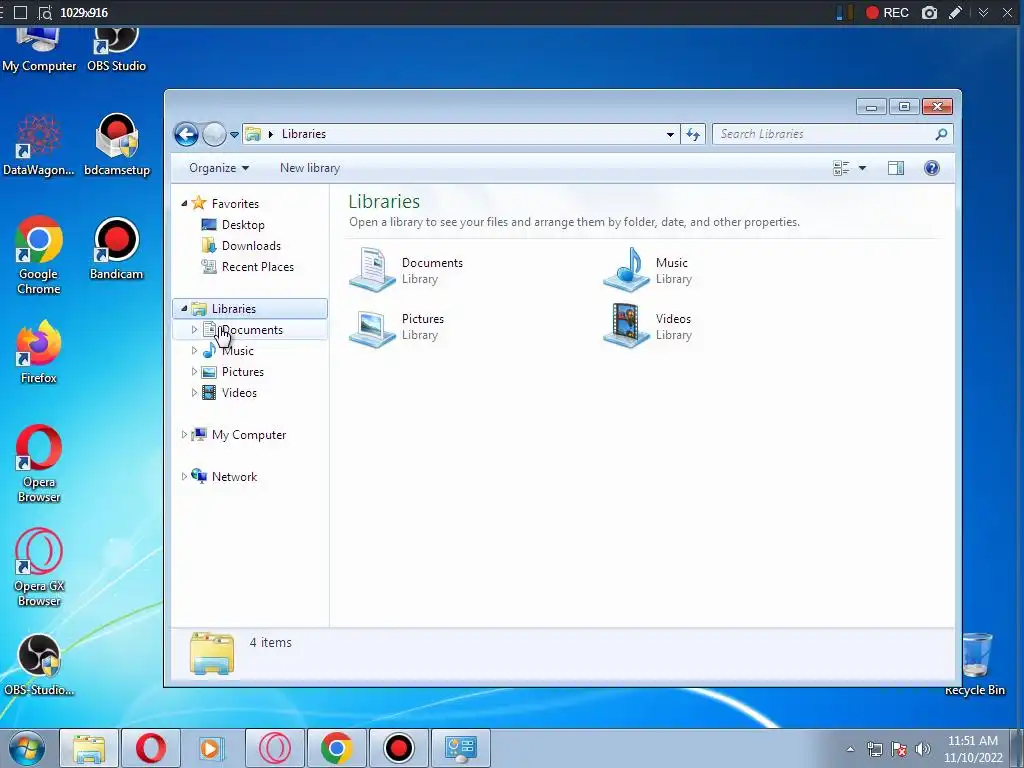Open Desktop under Favorites
The image size is (1024, 768).
[x=243, y=225]
